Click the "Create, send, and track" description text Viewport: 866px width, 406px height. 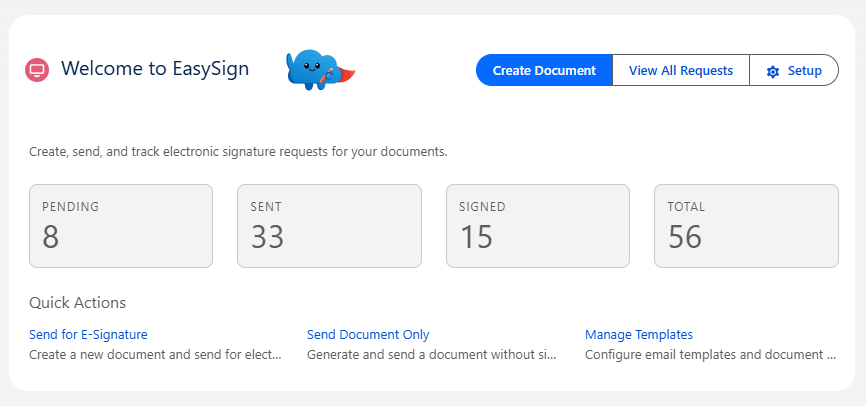(x=238, y=152)
